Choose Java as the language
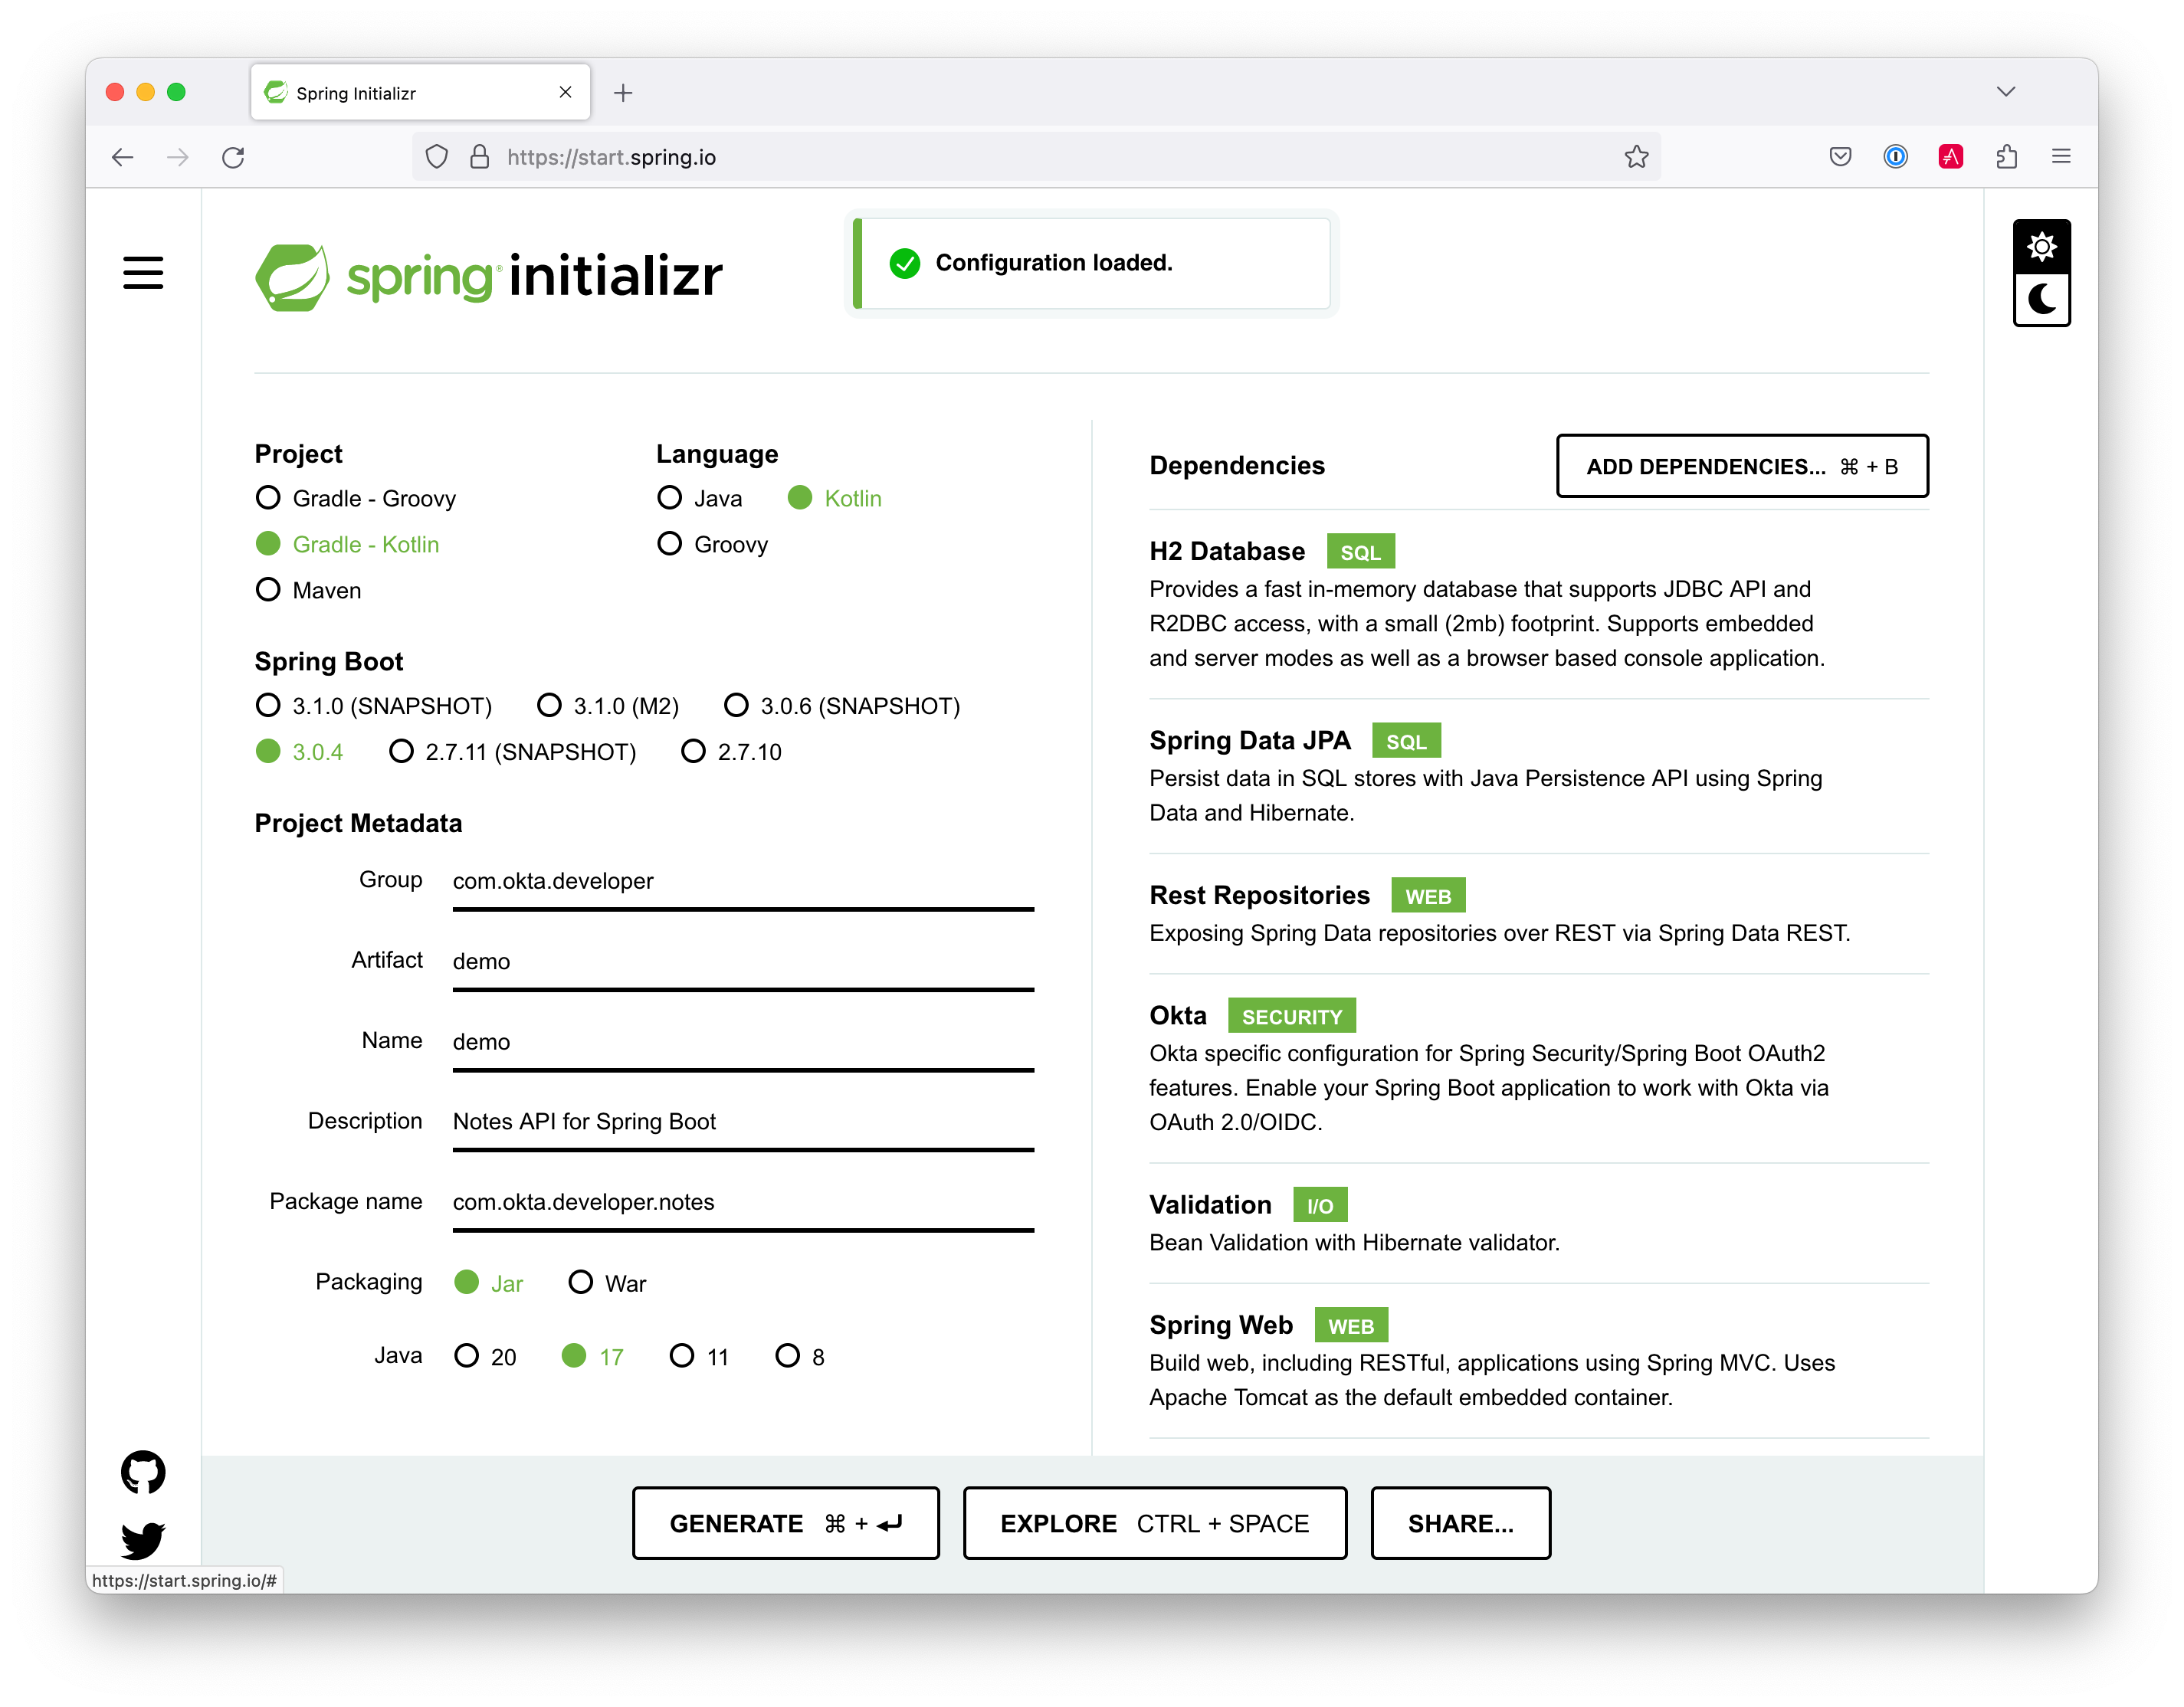The width and height of the screenshot is (2184, 1707). point(700,498)
